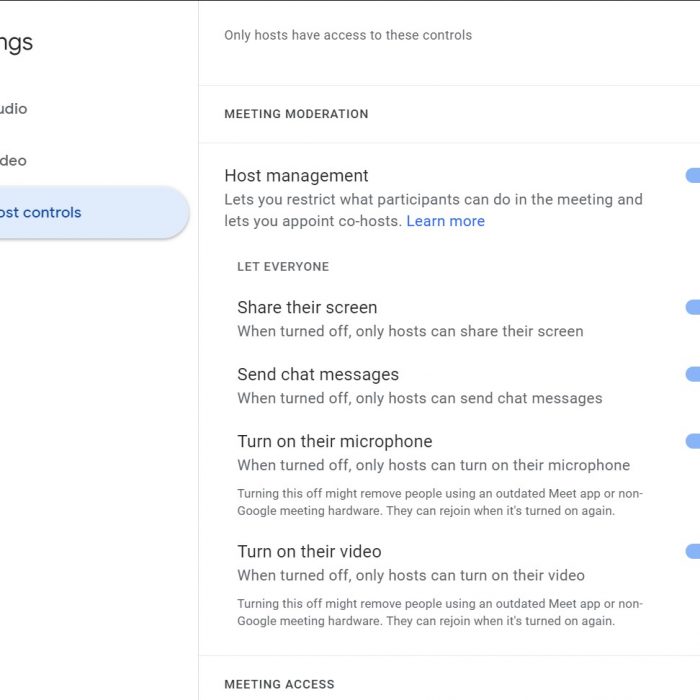Toggle the Turn on their microphone switch
The height and width of the screenshot is (700, 700).
[693, 441]
